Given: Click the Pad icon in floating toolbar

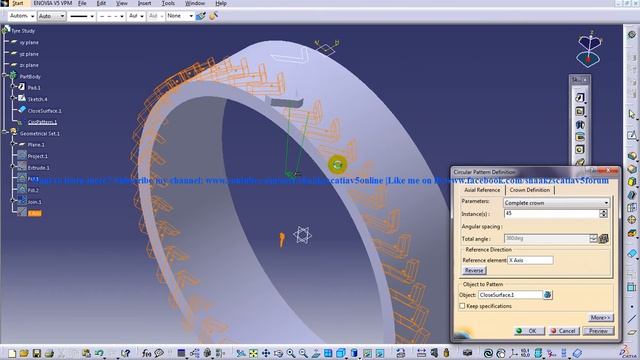Looking at the screenshot, I should (580, 98).
